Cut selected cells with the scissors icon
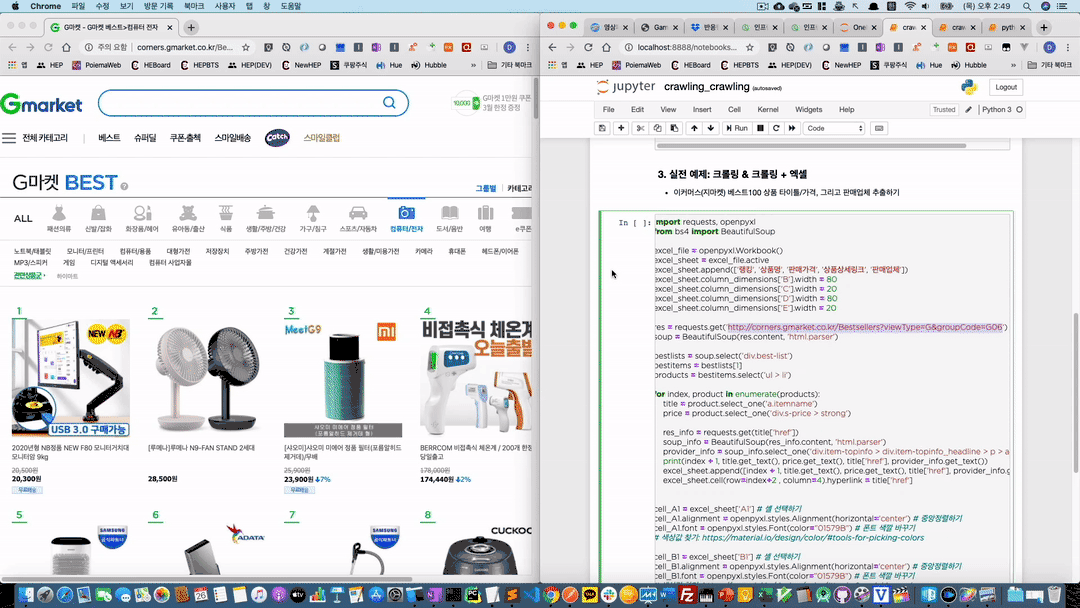This screenshot has width=1080, height=608. (x=641, y=128)
